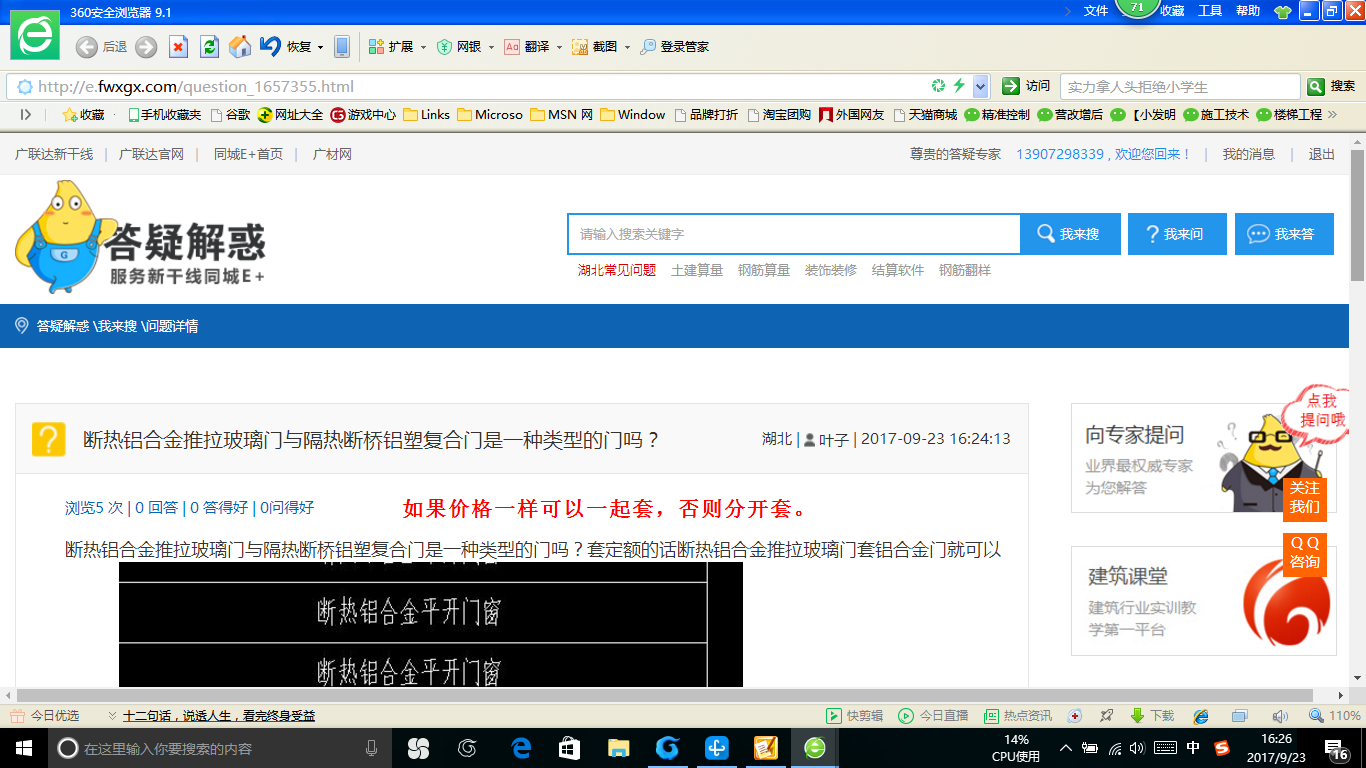The image size is (1366, 768).
Task: Stop loading with the red X icon
Action: click(x=178, y=47)
